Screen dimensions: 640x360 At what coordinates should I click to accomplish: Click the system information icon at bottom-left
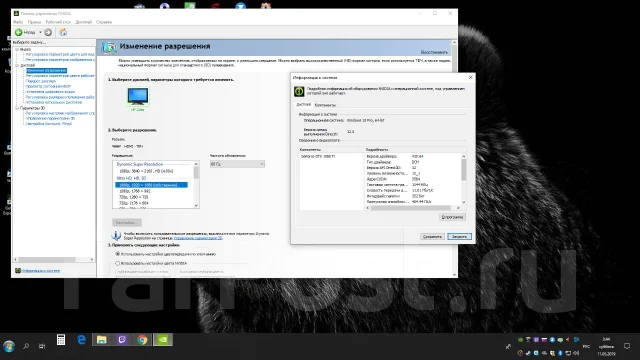tap(18, 271)
